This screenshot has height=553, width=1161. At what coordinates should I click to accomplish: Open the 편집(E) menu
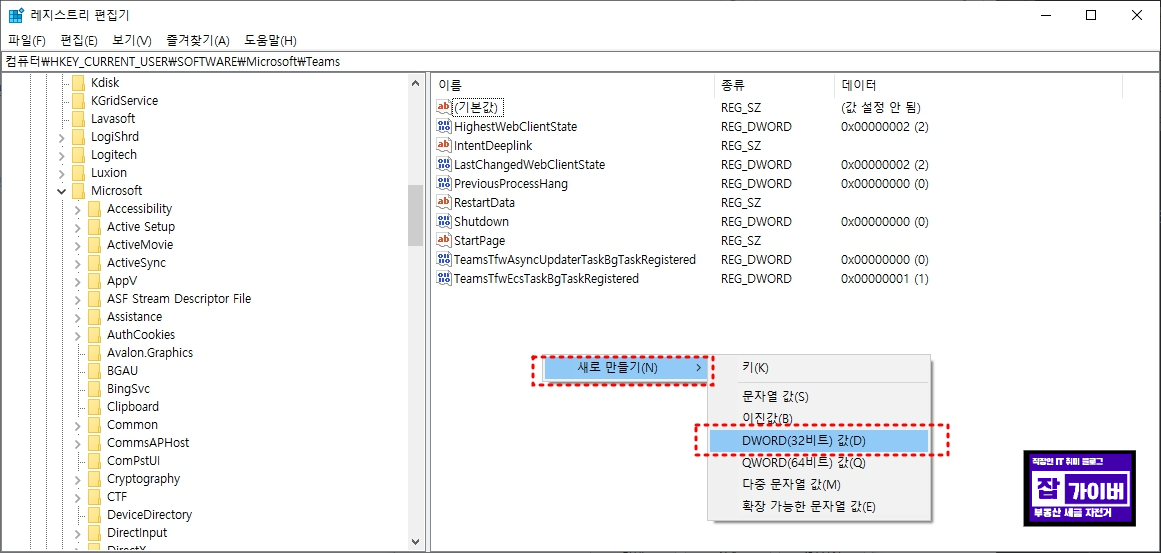click(x=79, y=40)
